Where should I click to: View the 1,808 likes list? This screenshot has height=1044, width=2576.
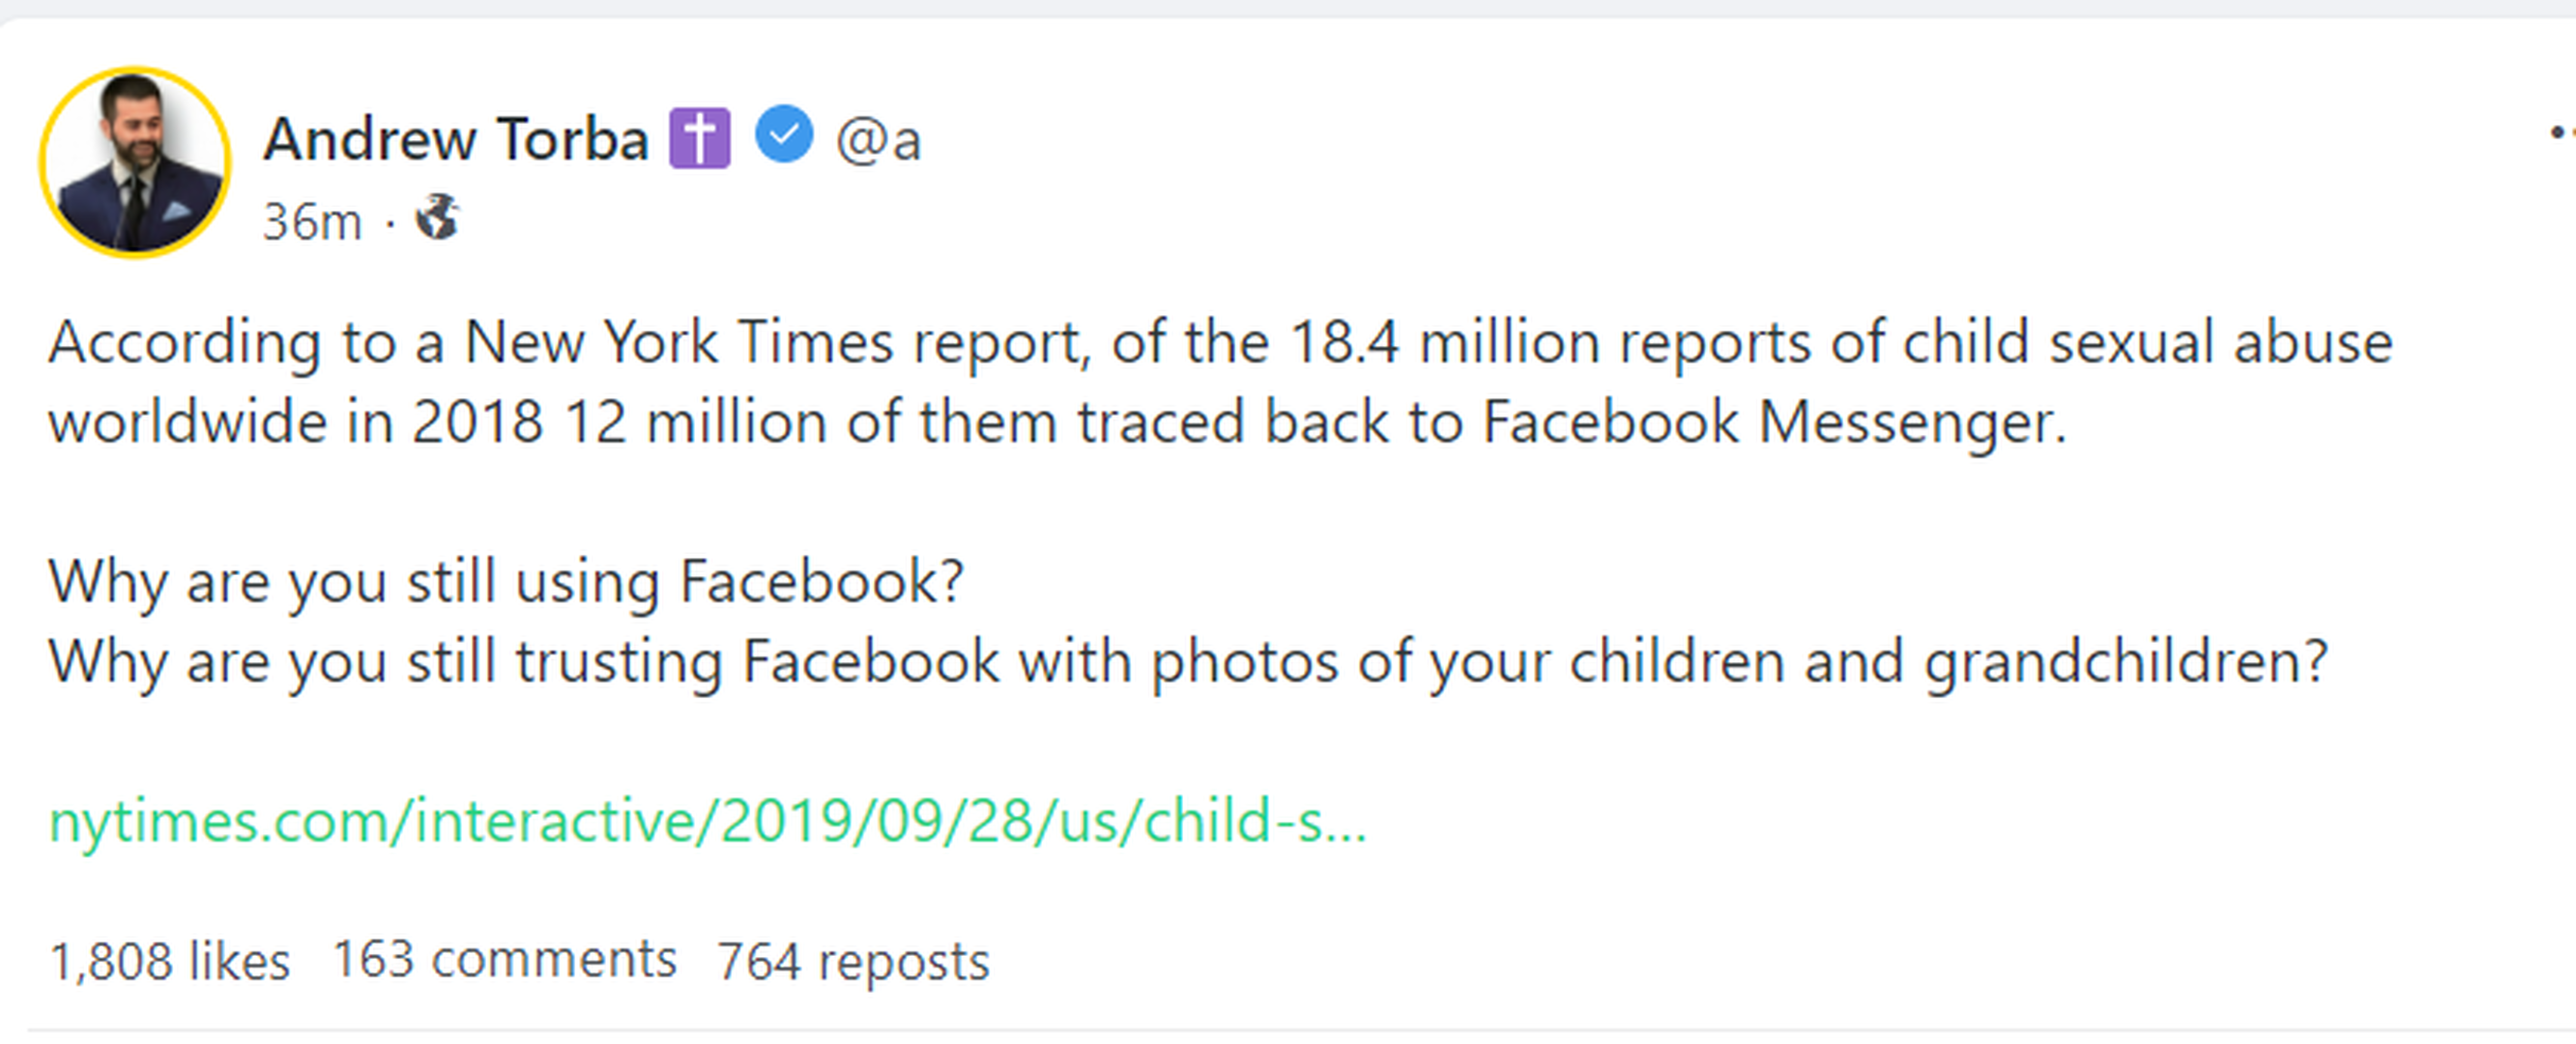tap(169, 962)
